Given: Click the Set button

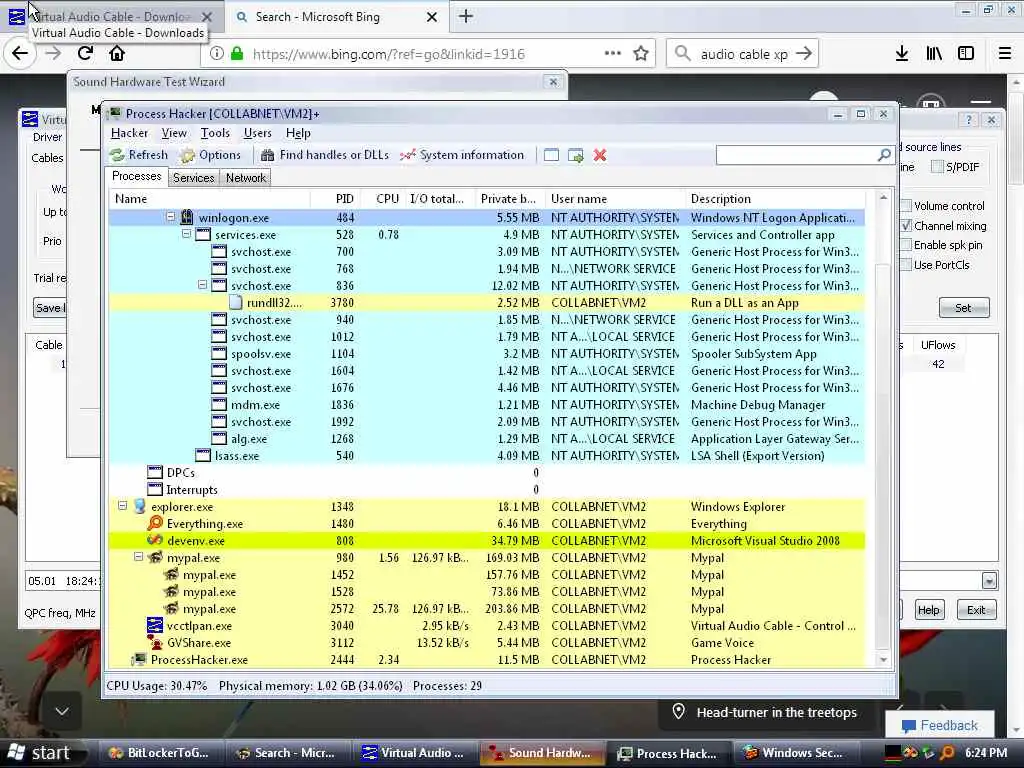Looking at the screenshot, I should coord(964,308).
